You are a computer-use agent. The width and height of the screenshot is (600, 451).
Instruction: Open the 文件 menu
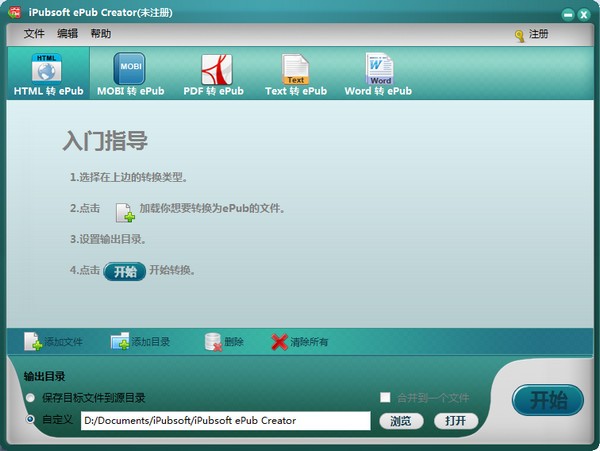[34, 34]
